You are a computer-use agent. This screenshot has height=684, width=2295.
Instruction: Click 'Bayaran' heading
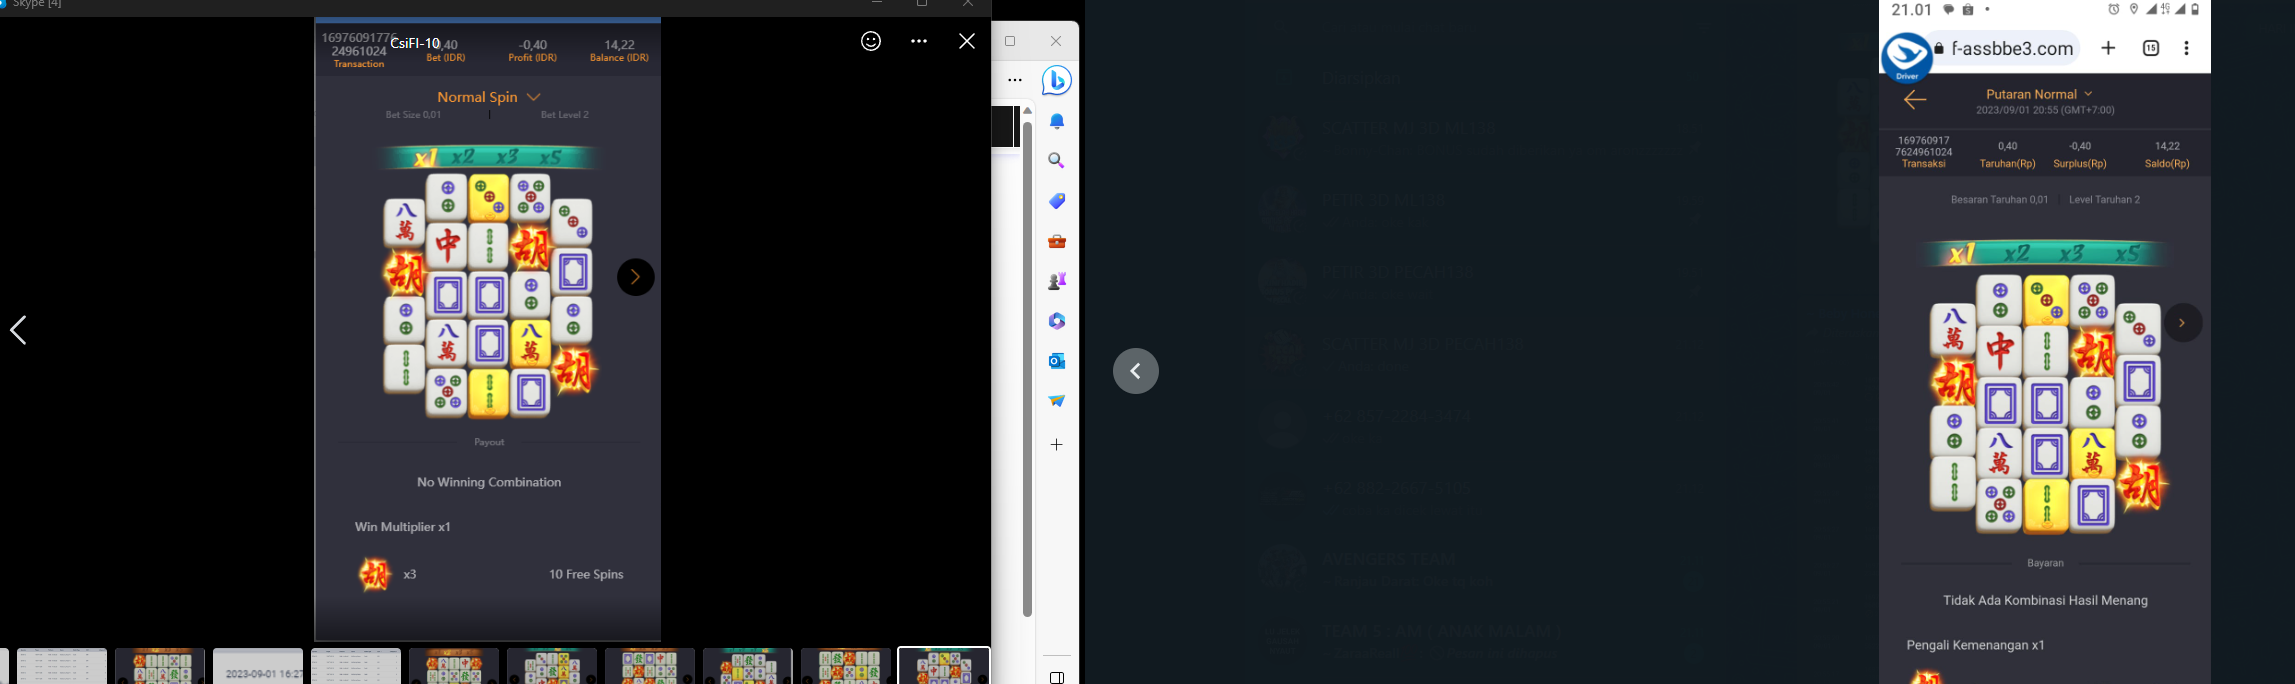pos(2045,563)
